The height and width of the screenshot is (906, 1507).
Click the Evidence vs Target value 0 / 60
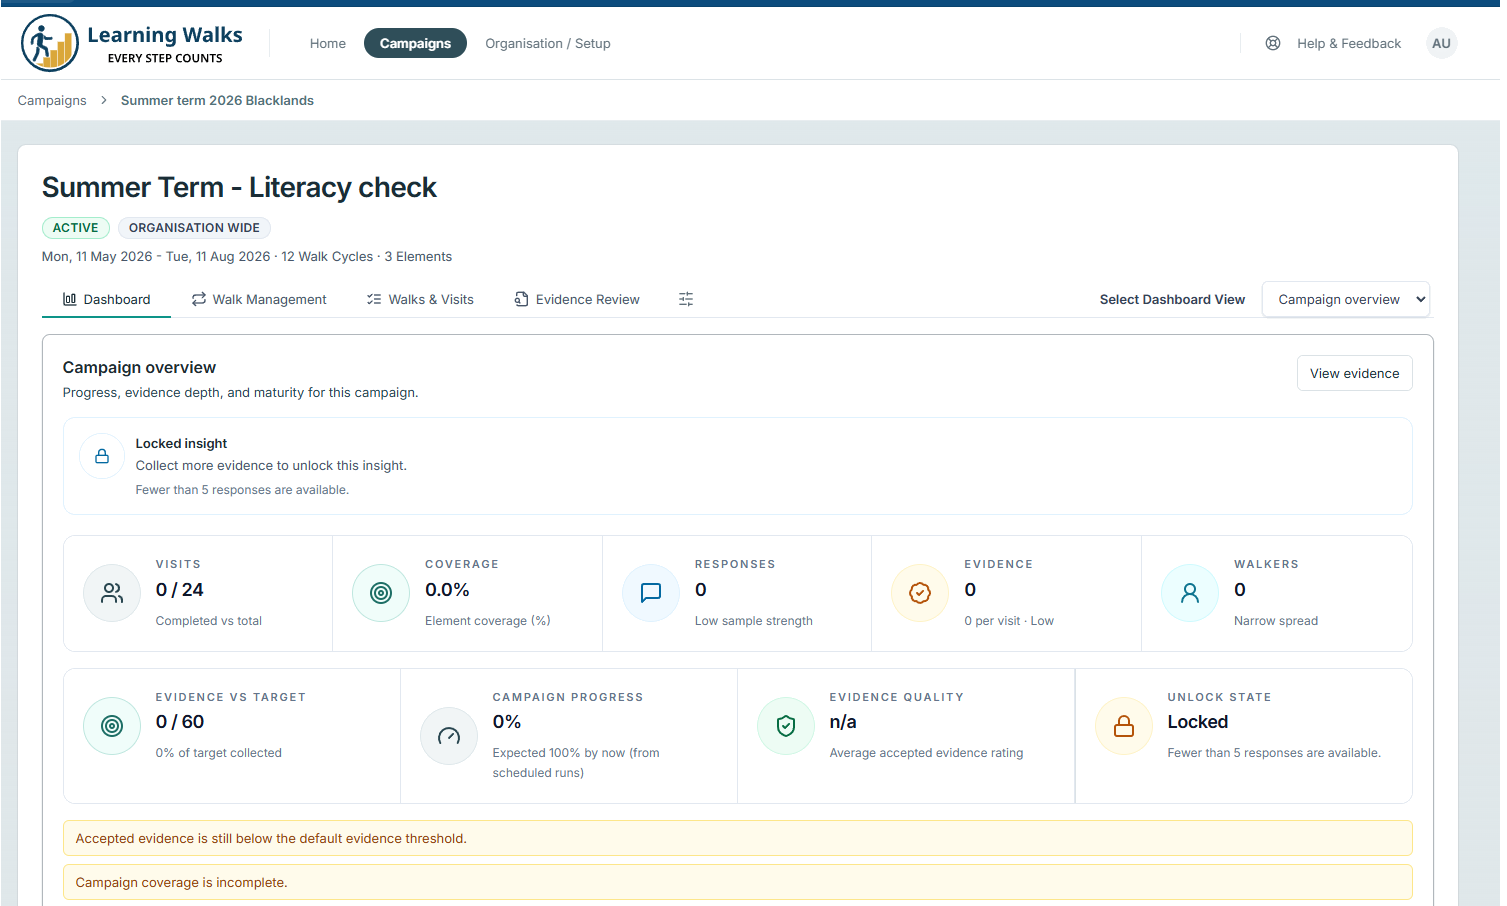180,722
